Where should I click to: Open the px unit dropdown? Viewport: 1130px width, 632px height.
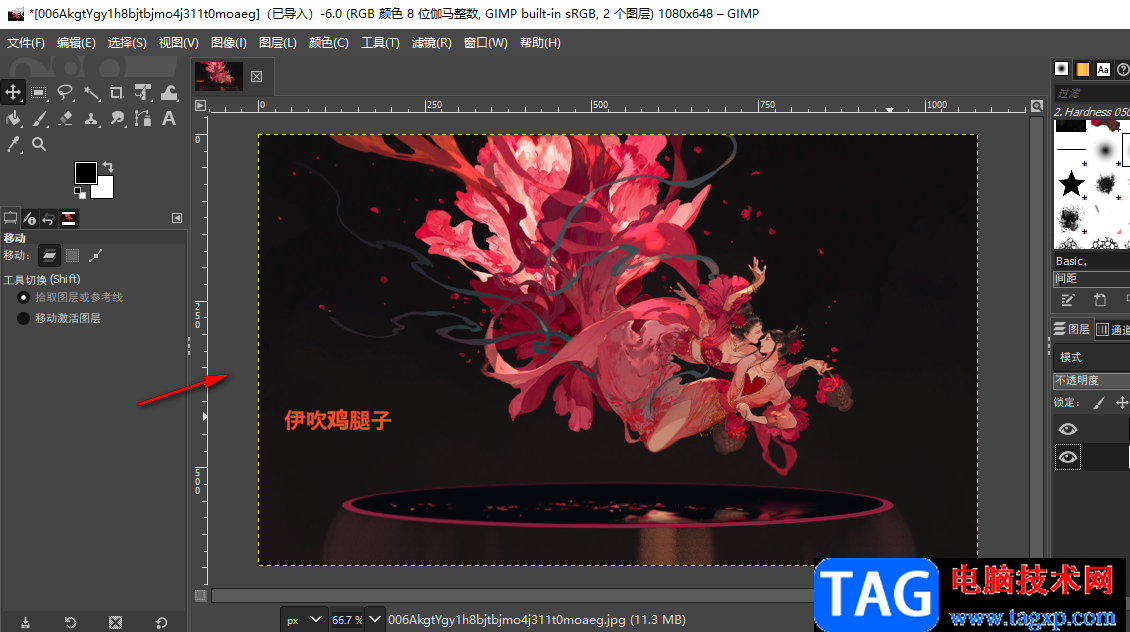(x=303, y=620)
